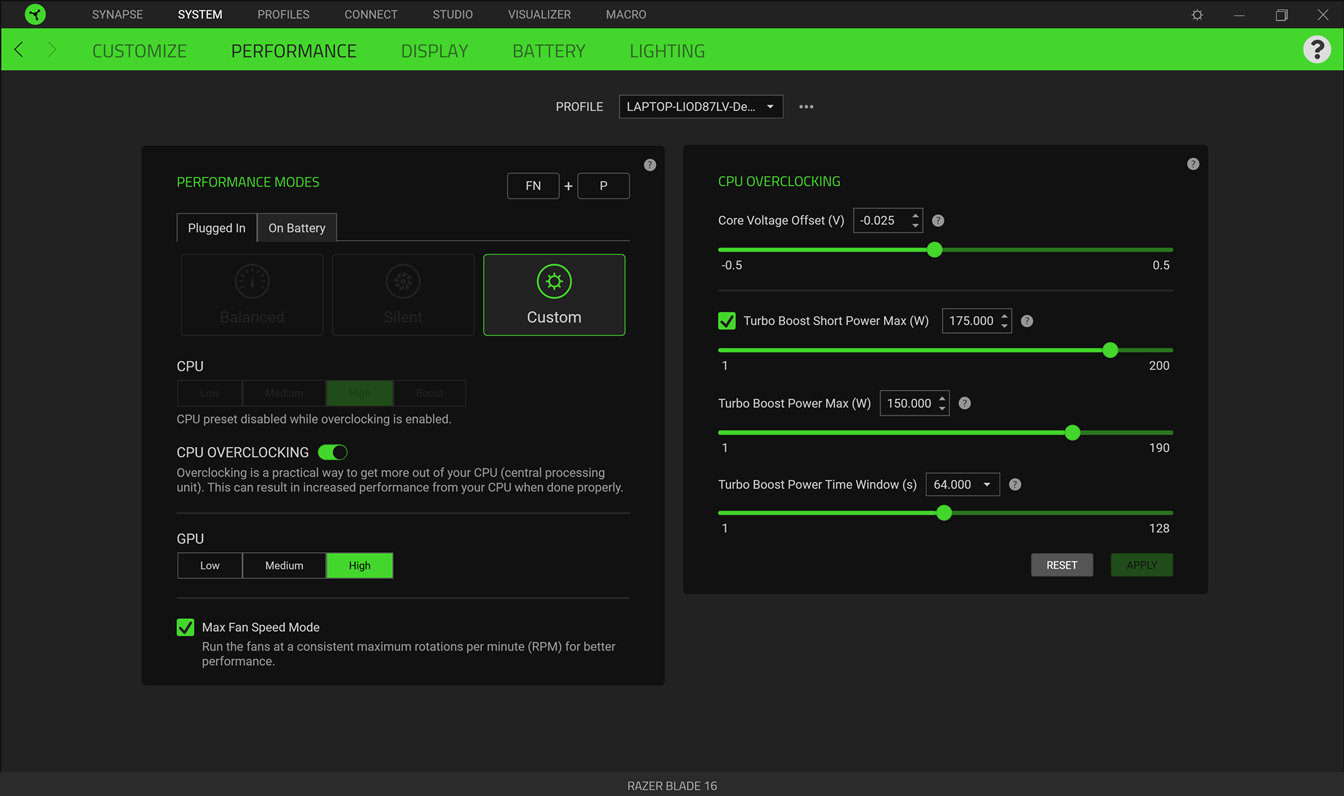Image resolution: width=1344 pixels, height=796 pixels.
Task: Increase Turbo Boost Power Max stepper
Action: [942, 398]
